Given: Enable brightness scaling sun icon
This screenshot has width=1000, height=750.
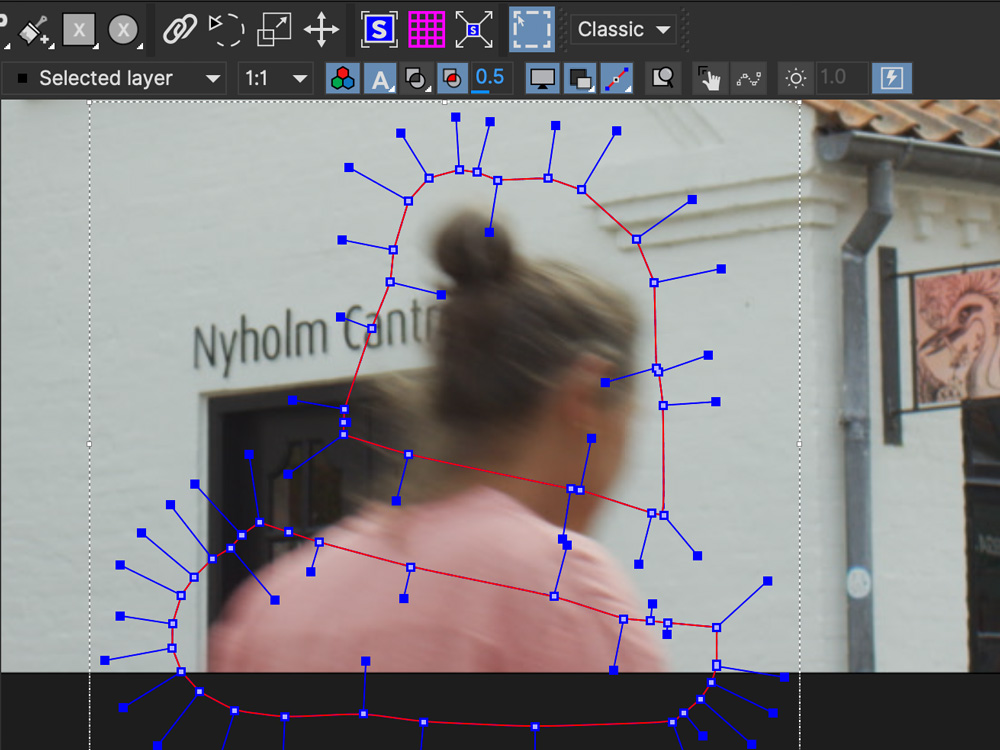Looking at the screenshot, I should coord(795,78).
